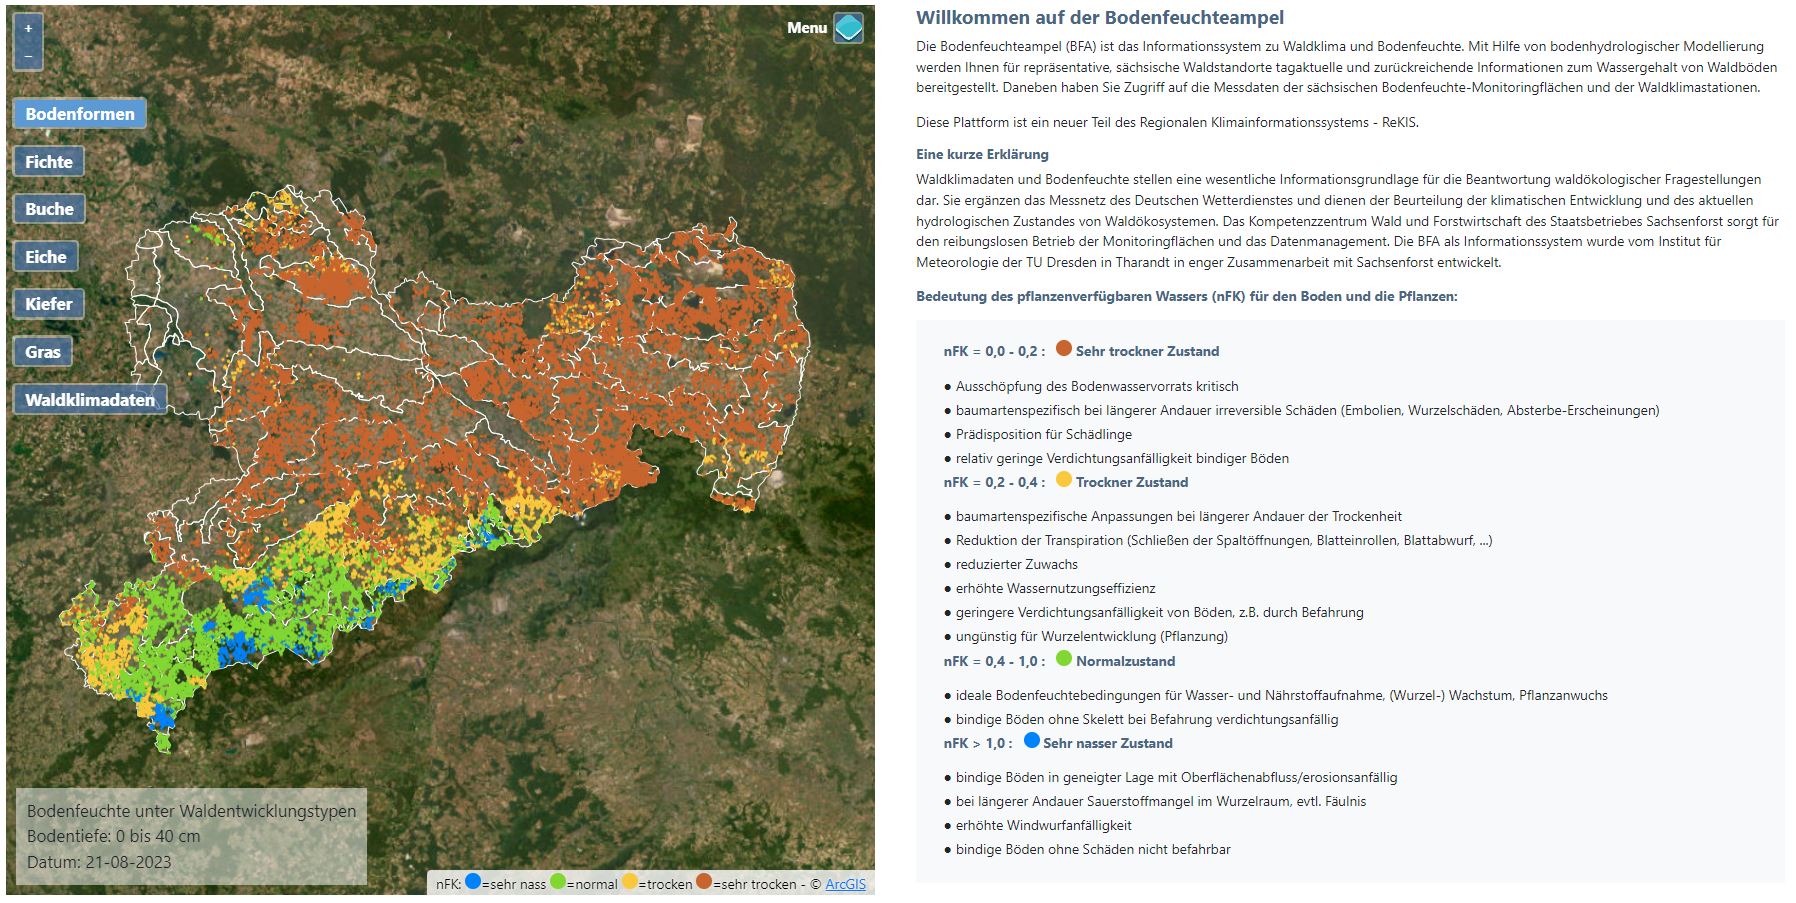The image size is (1796, 903).
Task: Open the Waldklimadaten section
Action: [x=90, y=400]
